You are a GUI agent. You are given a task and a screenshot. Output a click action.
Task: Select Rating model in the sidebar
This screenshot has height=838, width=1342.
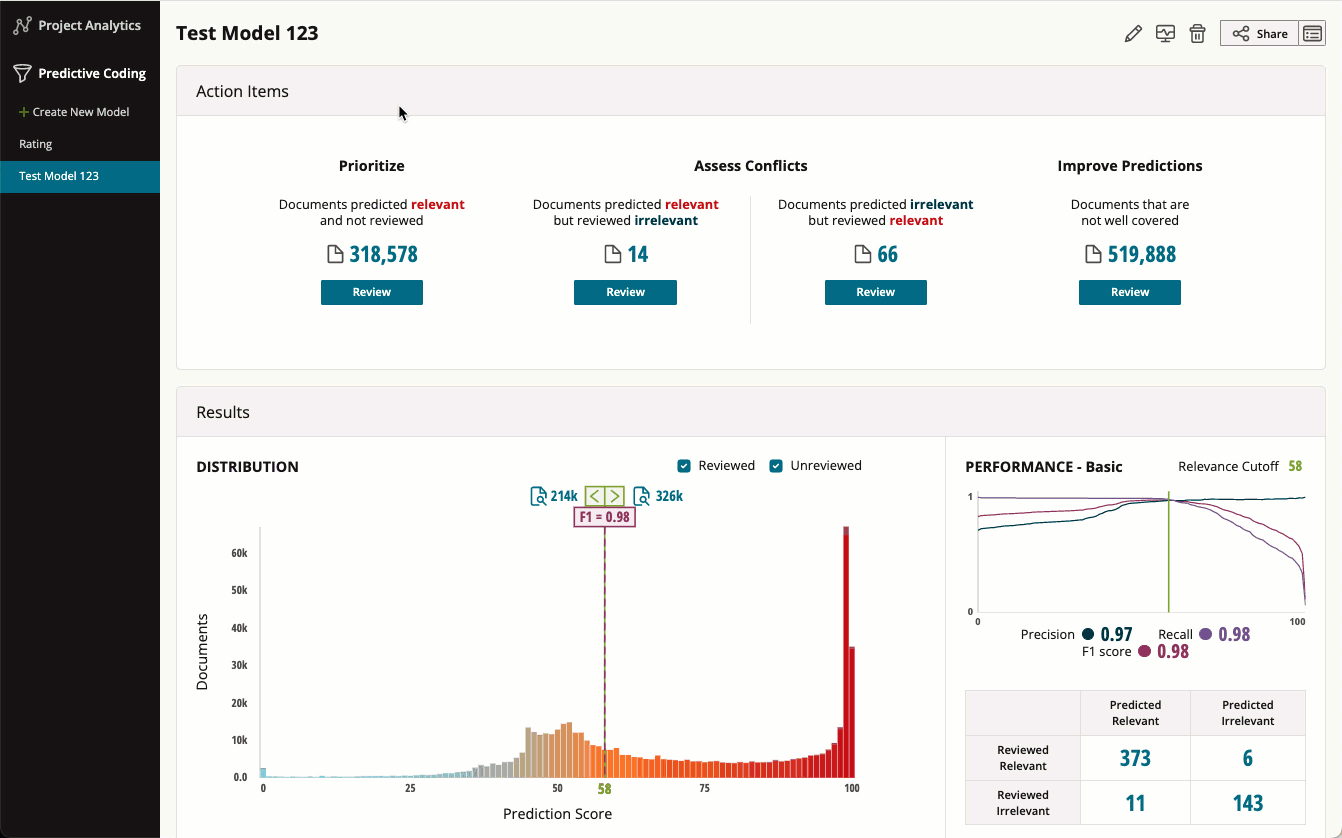(x=36, y=144)
